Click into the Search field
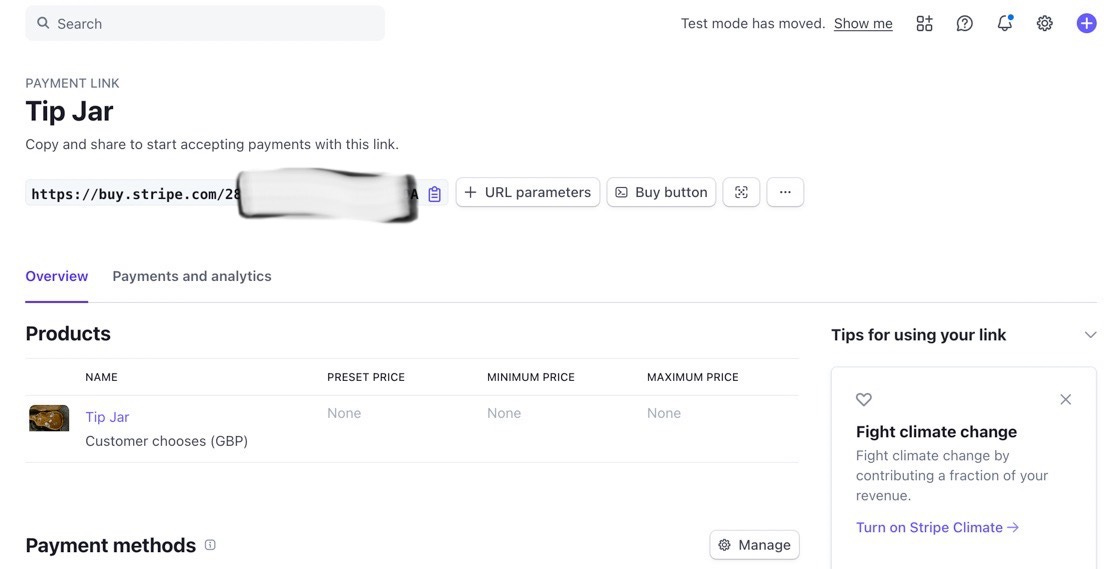 click(205, 23)
